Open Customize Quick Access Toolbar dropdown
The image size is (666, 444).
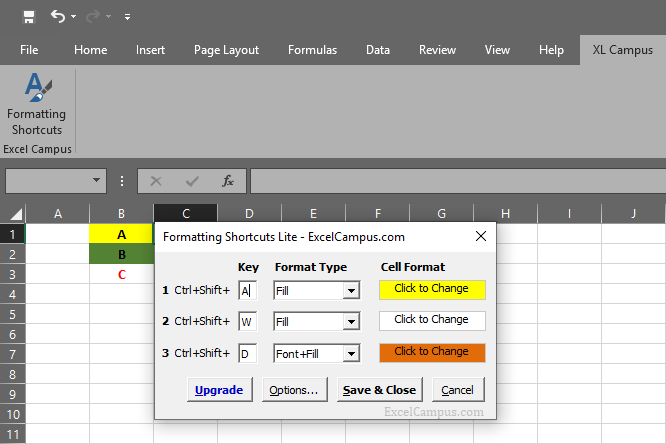tap(127, 17)
